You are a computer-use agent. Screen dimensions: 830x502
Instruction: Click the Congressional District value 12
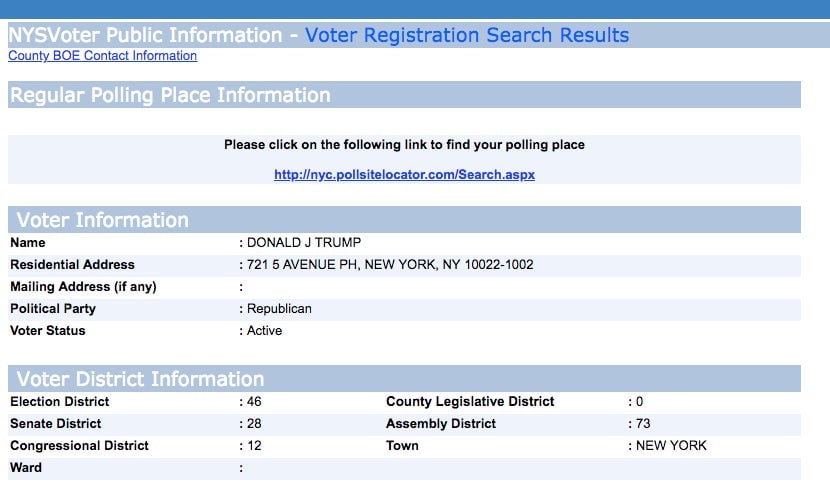[x=254, y=446]
